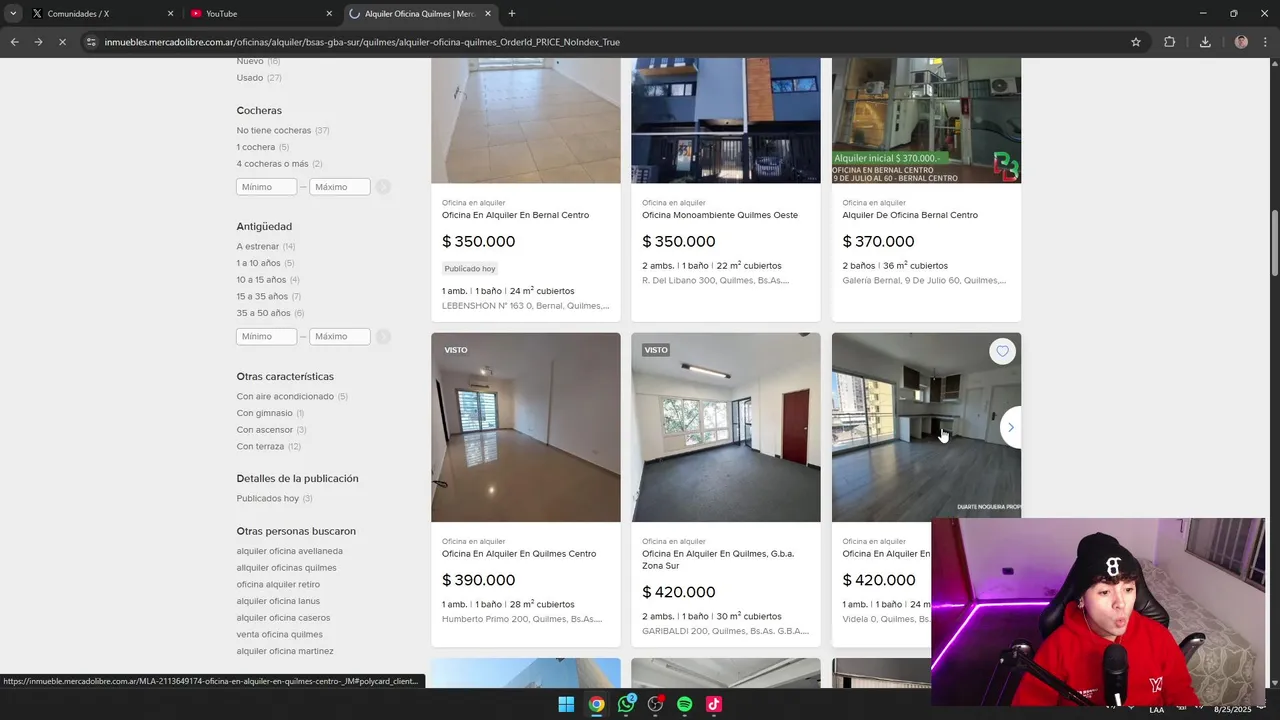Image resolution: width=1280 pixels, height=720 pixels.
Task: Open listing Alquiler De Oficina Bernal Centro
Action: coord(910,215)
